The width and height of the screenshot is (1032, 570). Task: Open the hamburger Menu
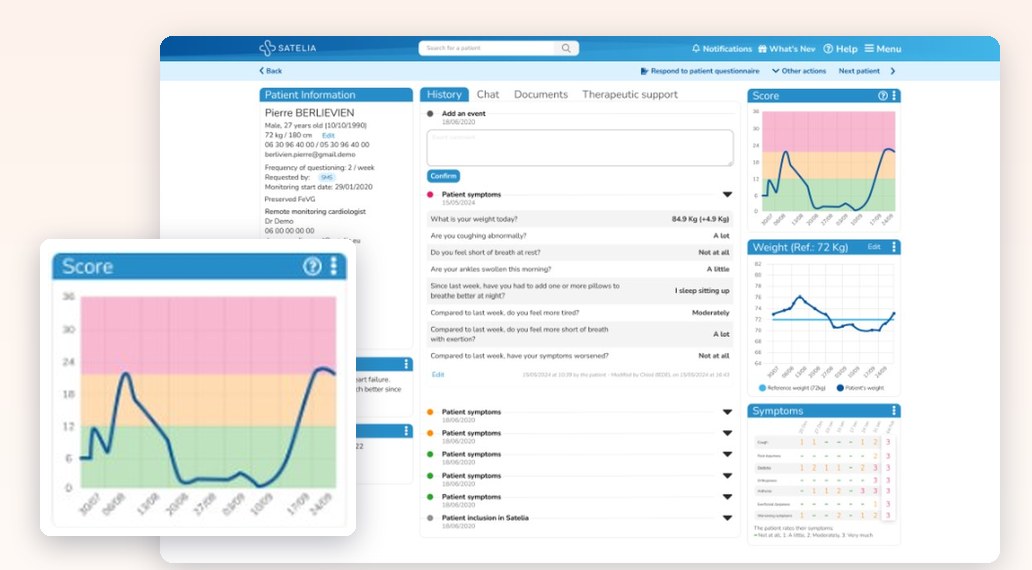point(883,49)
